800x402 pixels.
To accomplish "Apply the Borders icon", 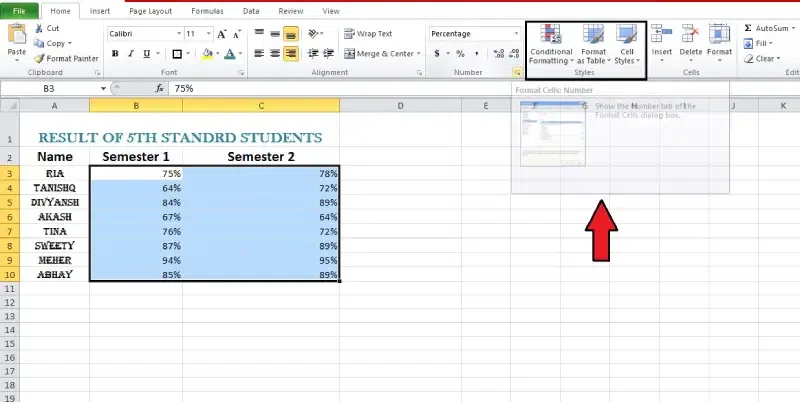I will [177, 54].
